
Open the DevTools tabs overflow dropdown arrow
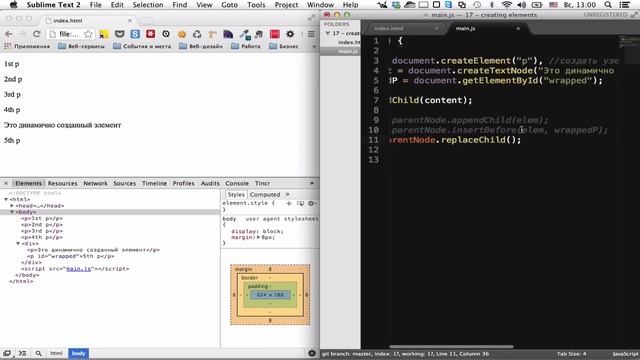point(312,184)
